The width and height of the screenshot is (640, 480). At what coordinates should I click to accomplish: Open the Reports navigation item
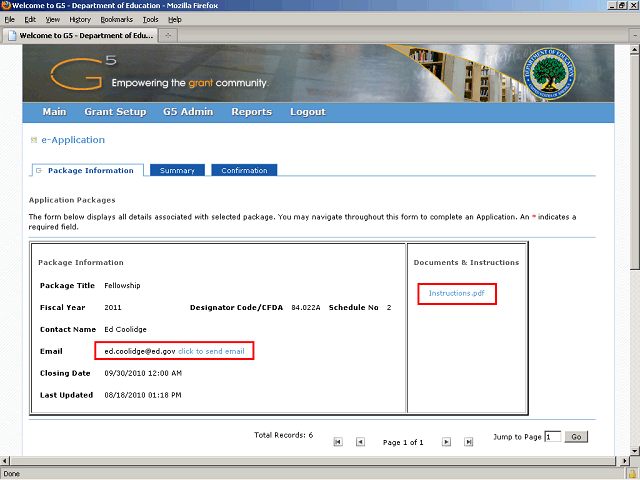tap(251, 112)
